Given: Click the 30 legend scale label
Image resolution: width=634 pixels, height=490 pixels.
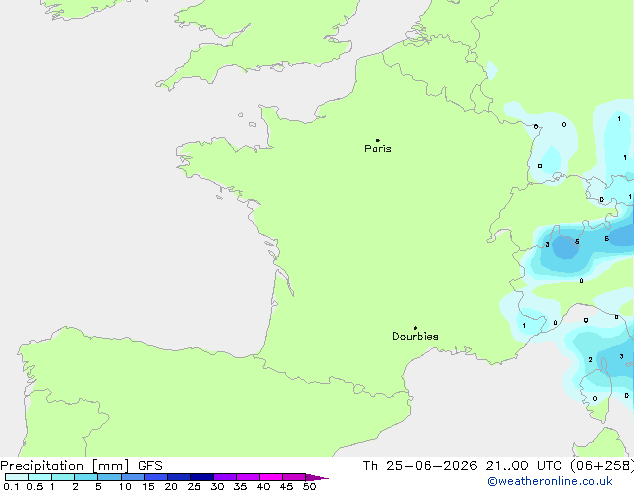Looking at the screenshot, I should (217, 486).
